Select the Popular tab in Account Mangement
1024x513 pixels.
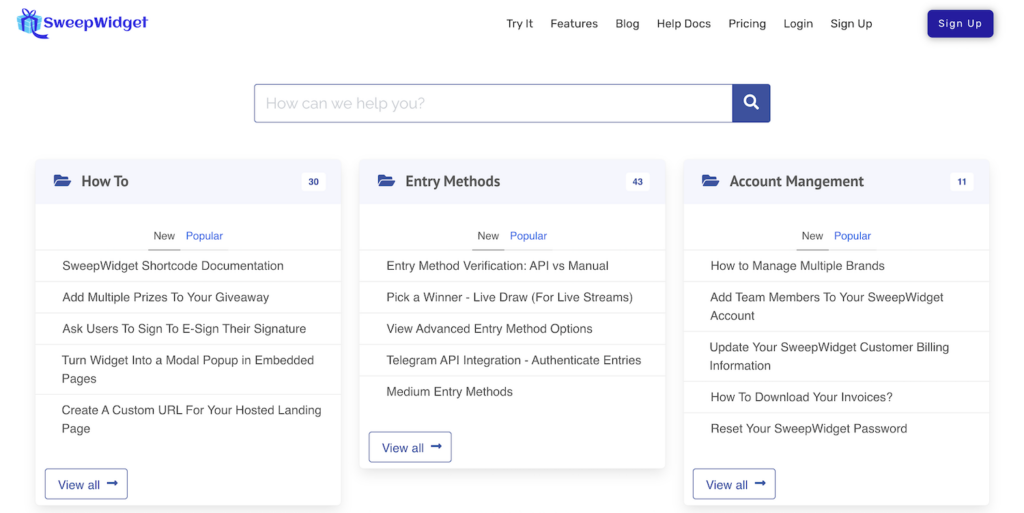point(852,236)
